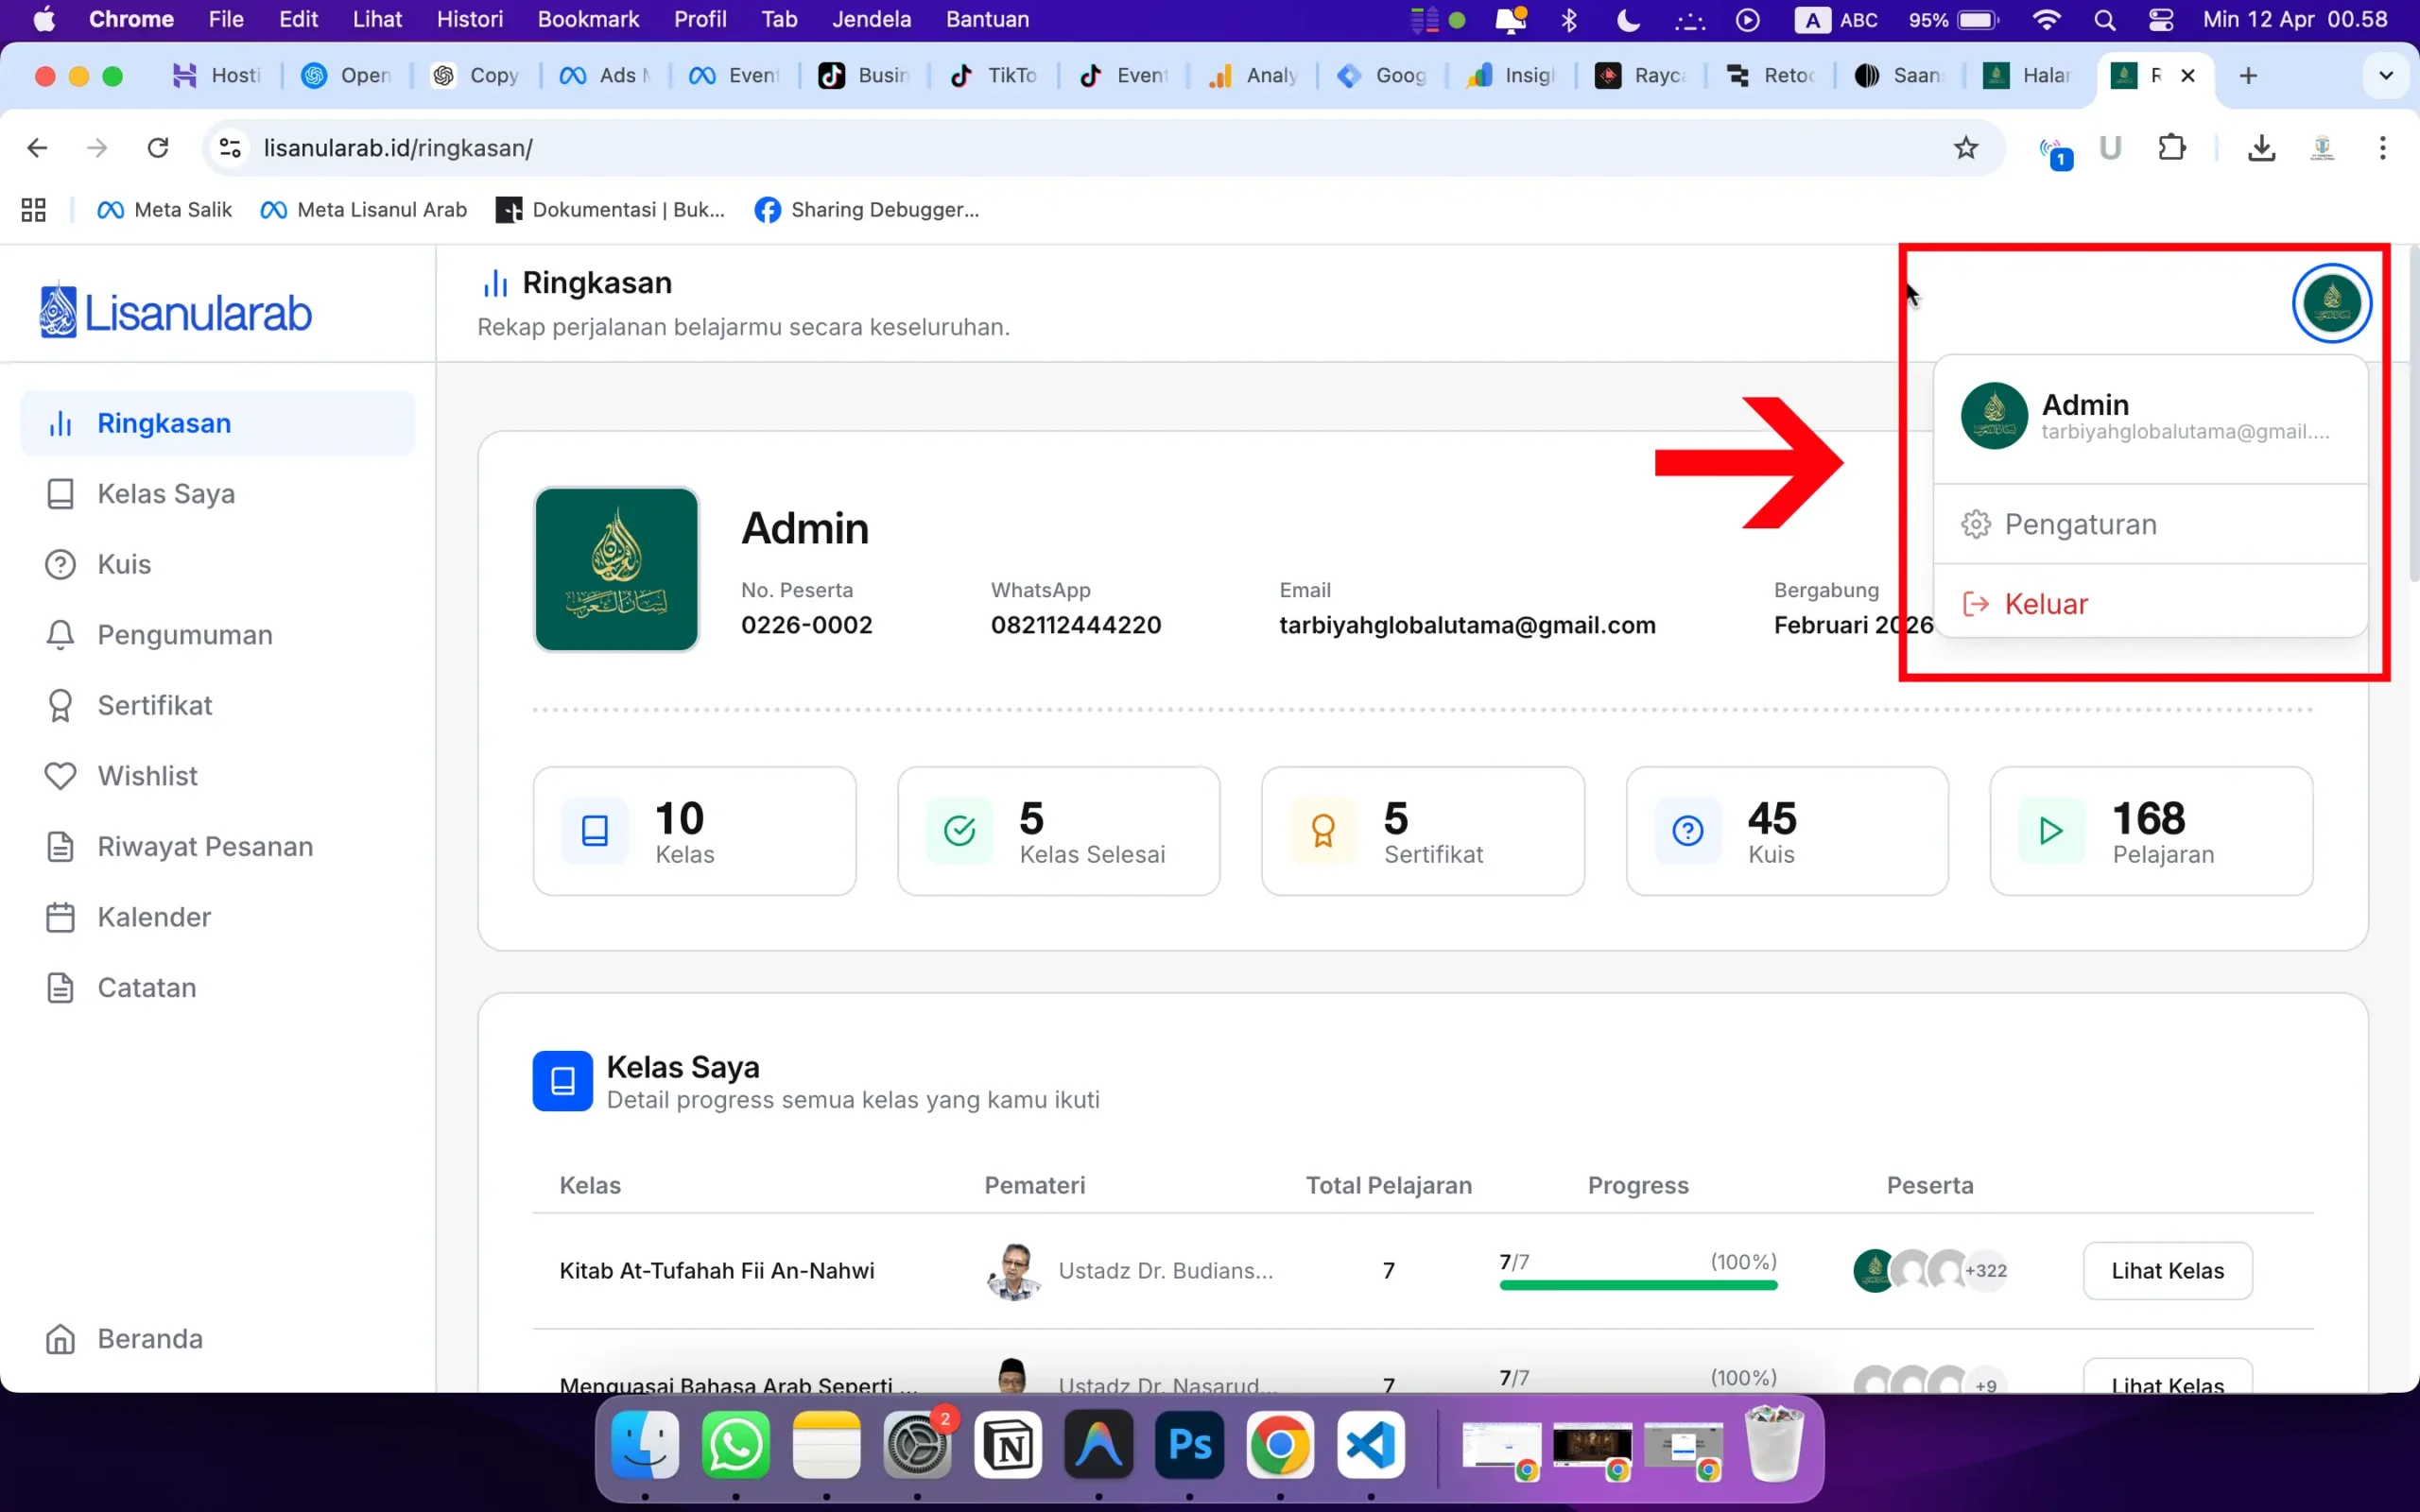Open Kalender in the sidebar
The height and width of the screenshot is (1512, 2420).
[x=154, y=917]
